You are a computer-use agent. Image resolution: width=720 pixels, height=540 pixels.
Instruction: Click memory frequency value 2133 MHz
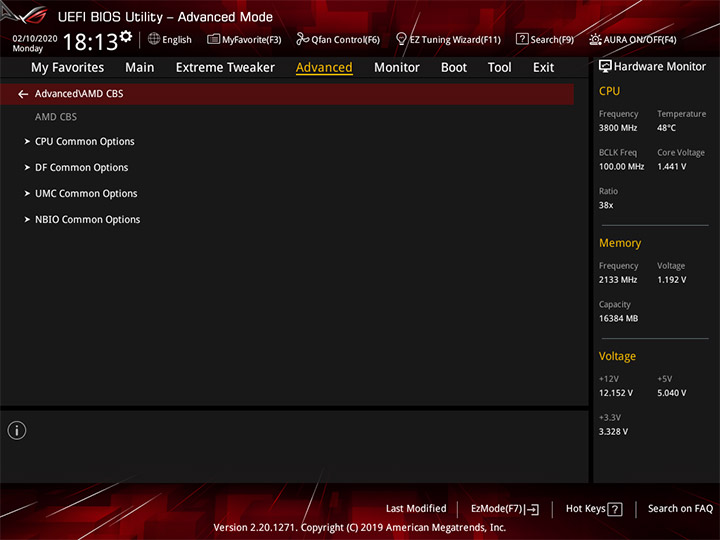coord(618,280)
